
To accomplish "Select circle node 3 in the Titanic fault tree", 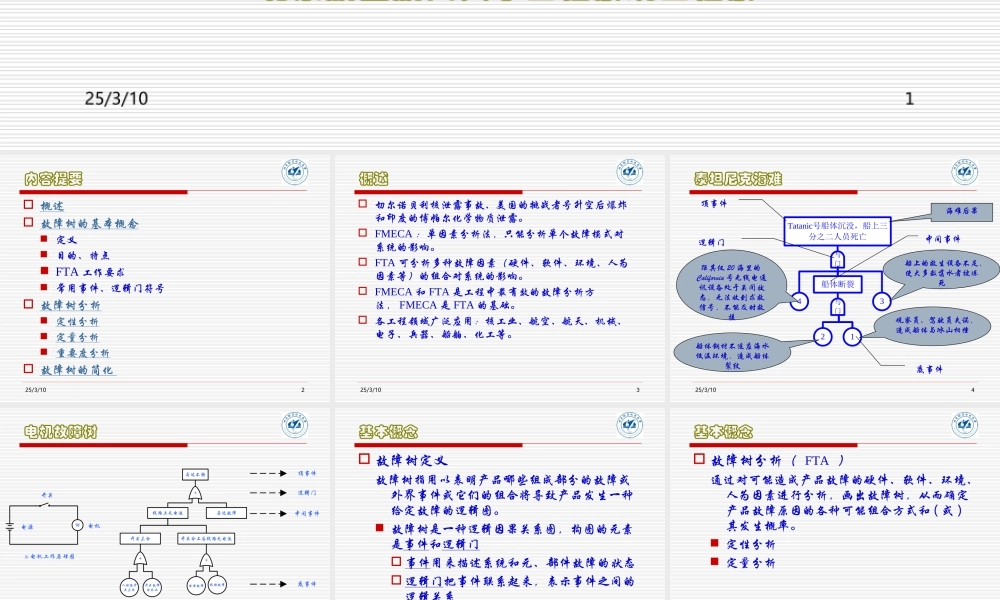I will tap(882, 301).
